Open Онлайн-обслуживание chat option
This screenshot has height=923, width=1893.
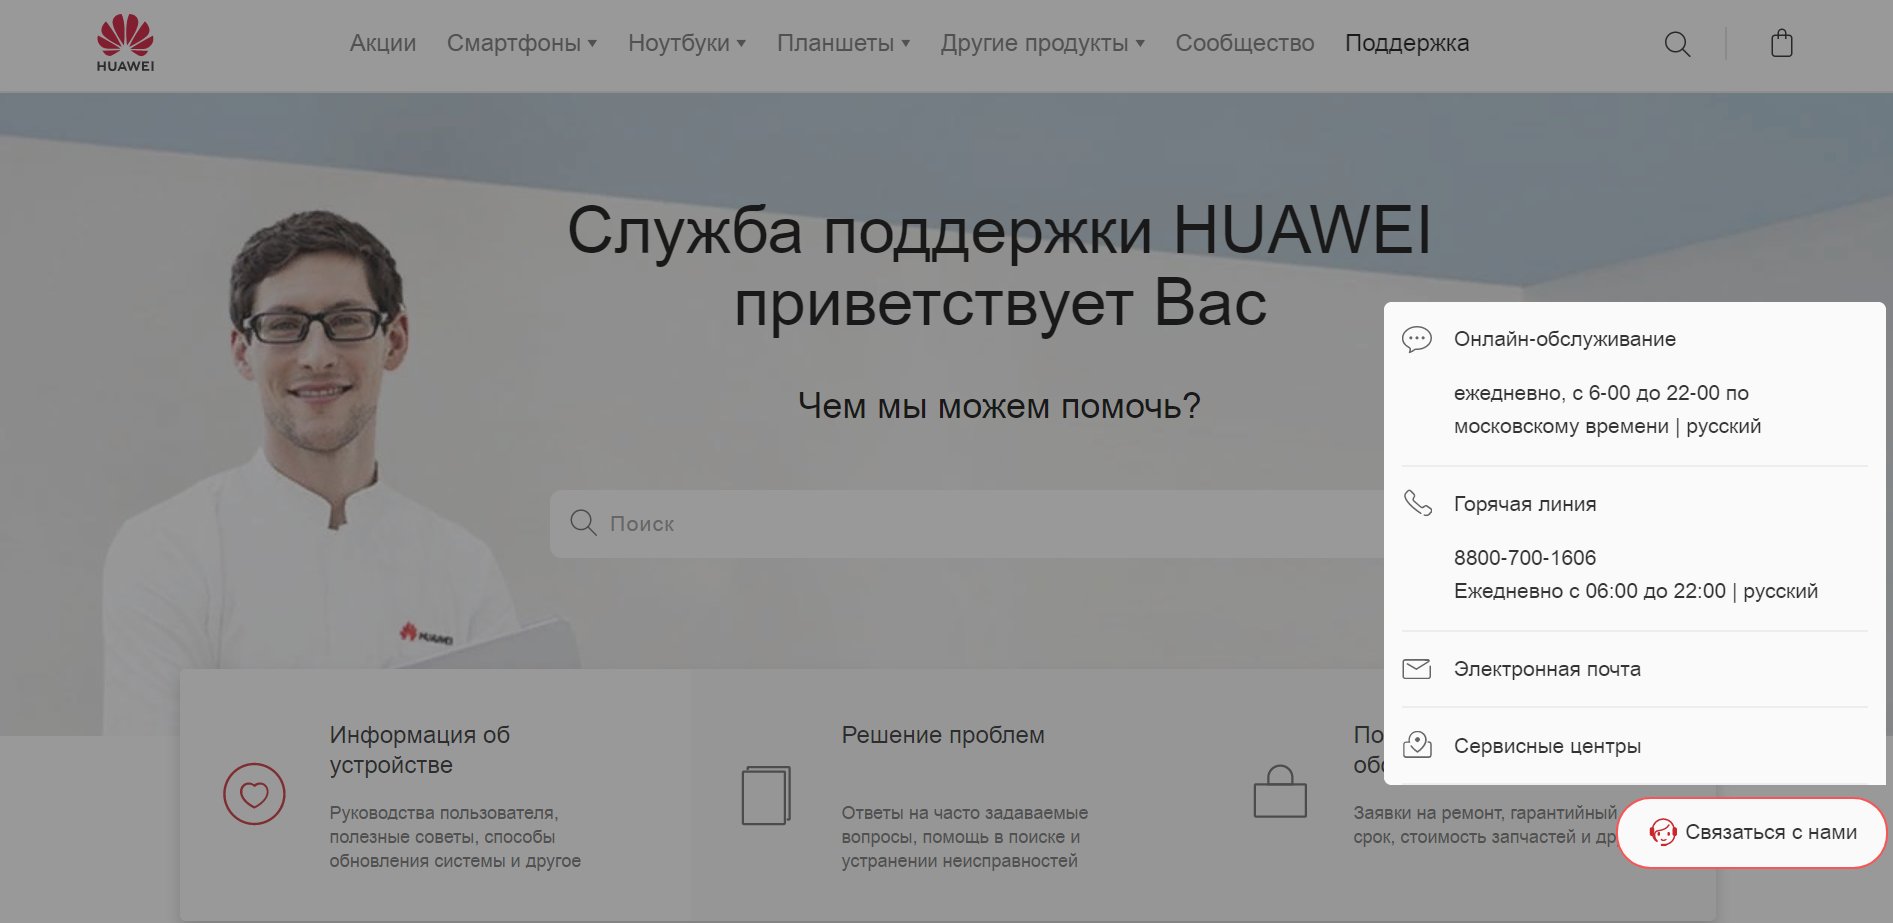point(1565,339)
